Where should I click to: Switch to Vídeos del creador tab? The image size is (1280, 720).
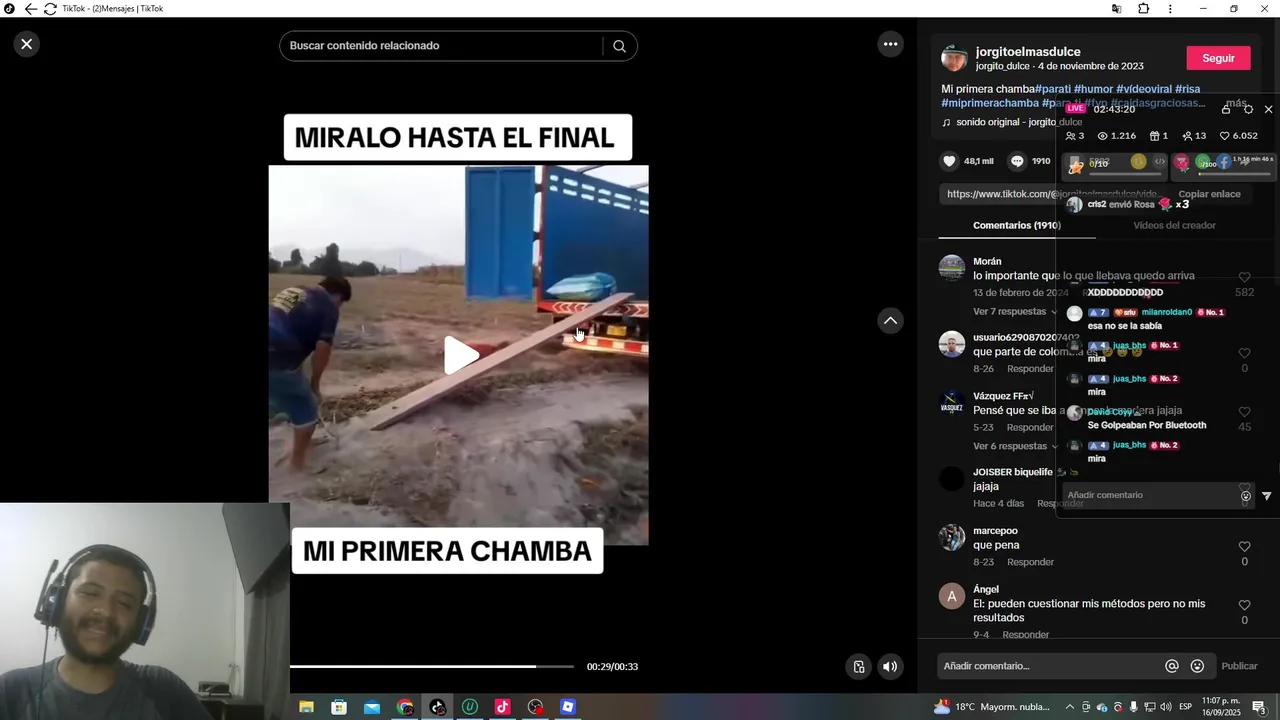tap(1174, 225)
